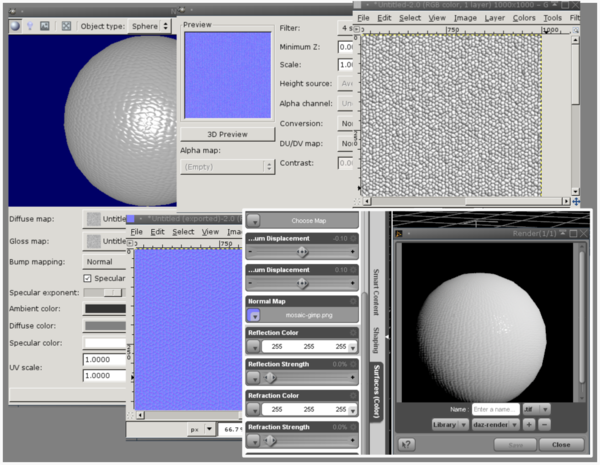This screenshot has height=465, width=600.
Task: Open File menu in exported GIMP window
Action: [136, 232]
